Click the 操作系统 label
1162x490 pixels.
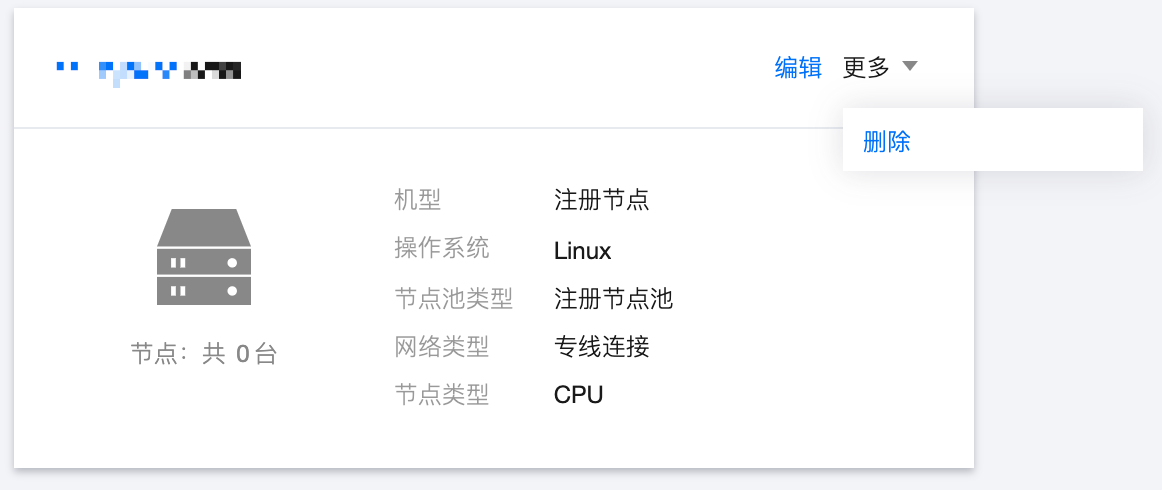tap(442, 248)
